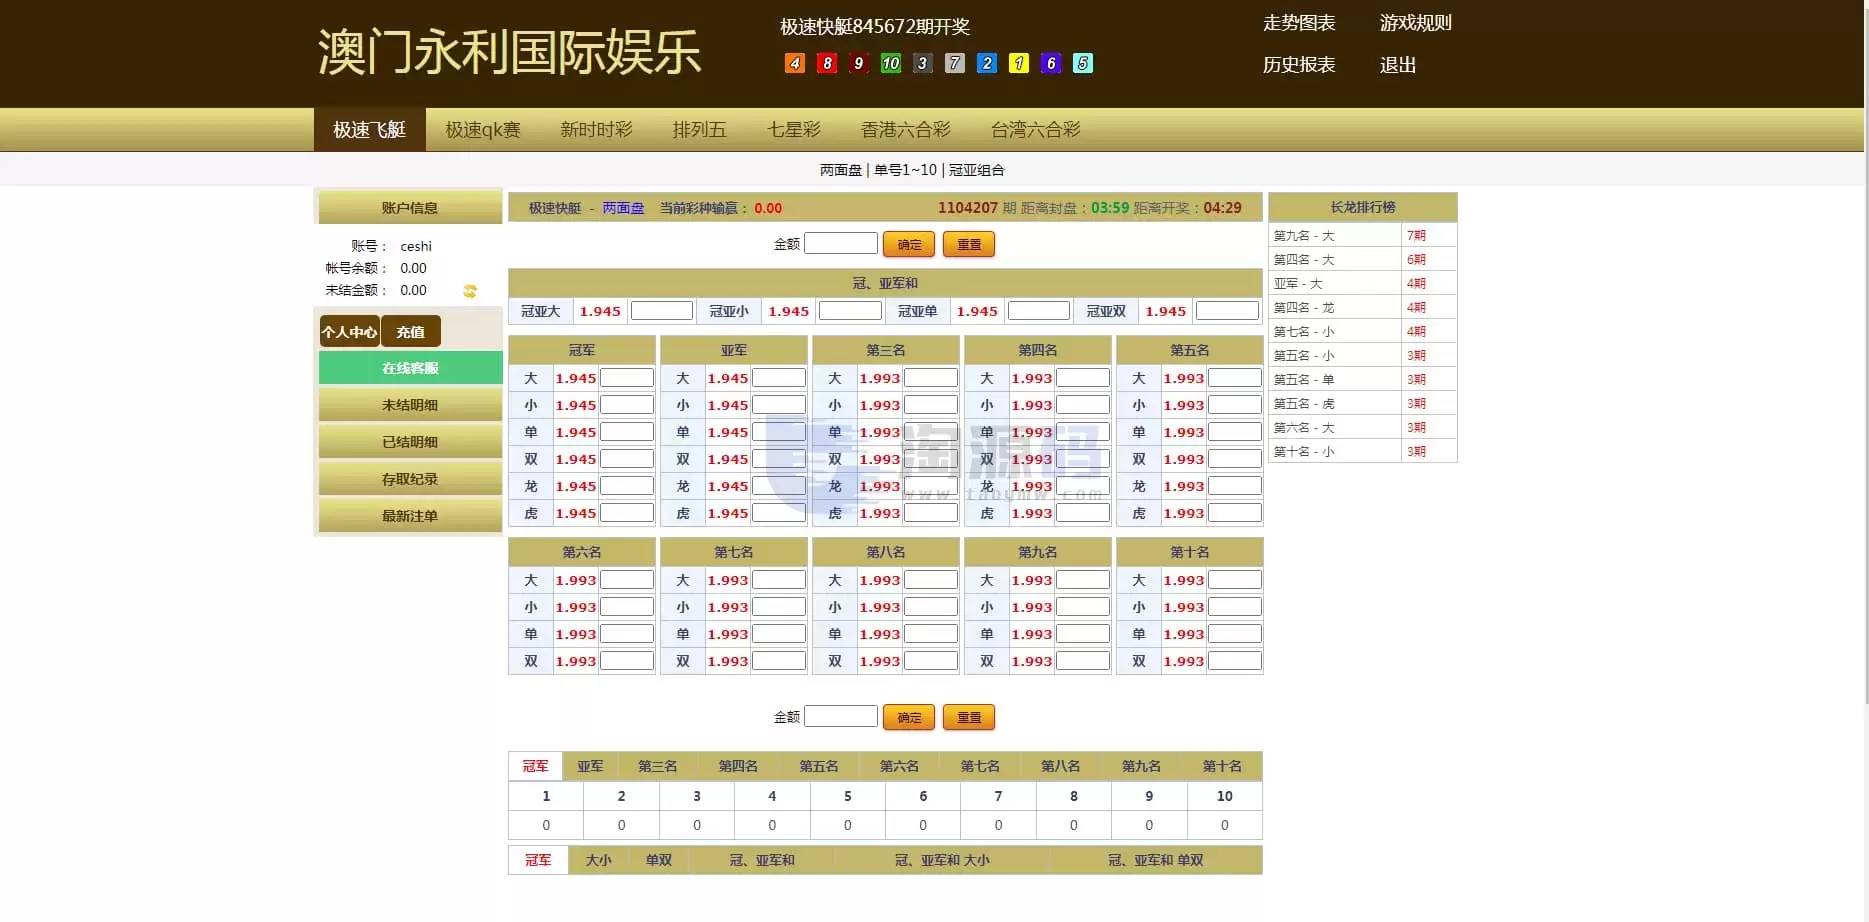The image size is (1869, 922).
Task: Select the 单双 tab in the bottom row
Action: click(659, 860)
